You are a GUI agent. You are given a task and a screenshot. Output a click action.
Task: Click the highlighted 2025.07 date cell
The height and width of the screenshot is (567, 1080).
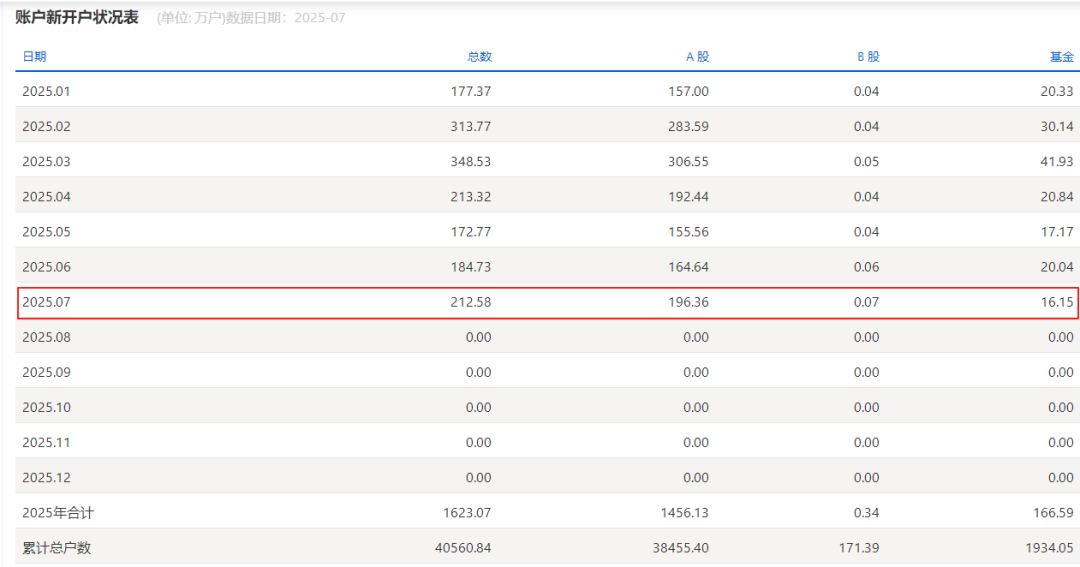point(46,302)
